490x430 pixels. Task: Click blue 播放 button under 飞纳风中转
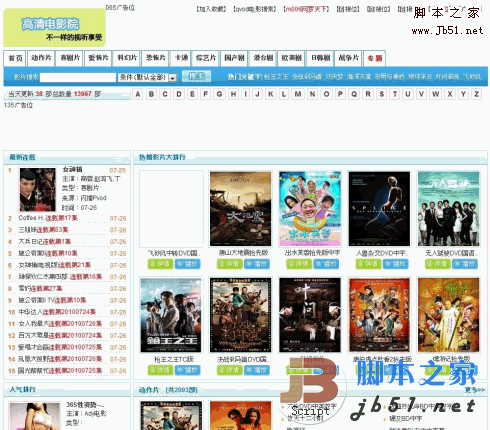187,264
